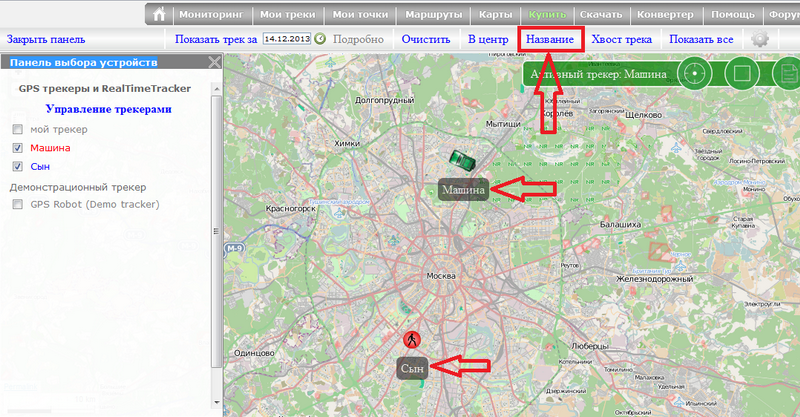The height and width of the screenshot is (417, 800).
Task: Enable the 'мой трекер' checkbox
Action: click(17, 130)
